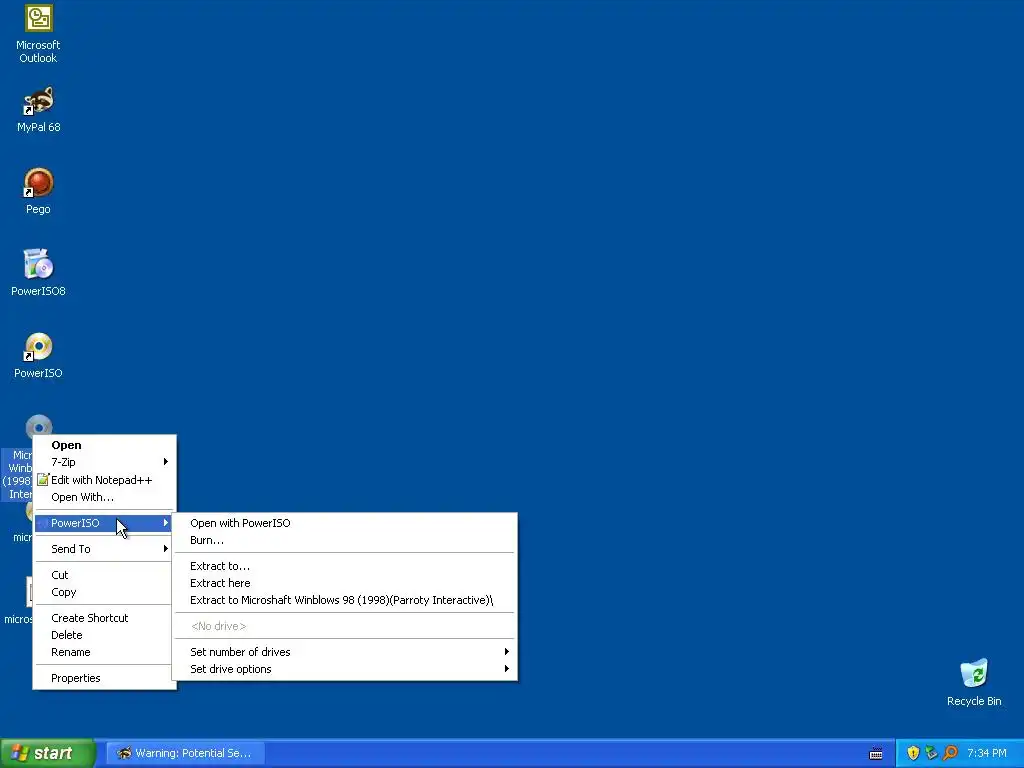1024x768 pixels.
Task: Click the keyboard icon on the taskbar
Action: [876, 754]
